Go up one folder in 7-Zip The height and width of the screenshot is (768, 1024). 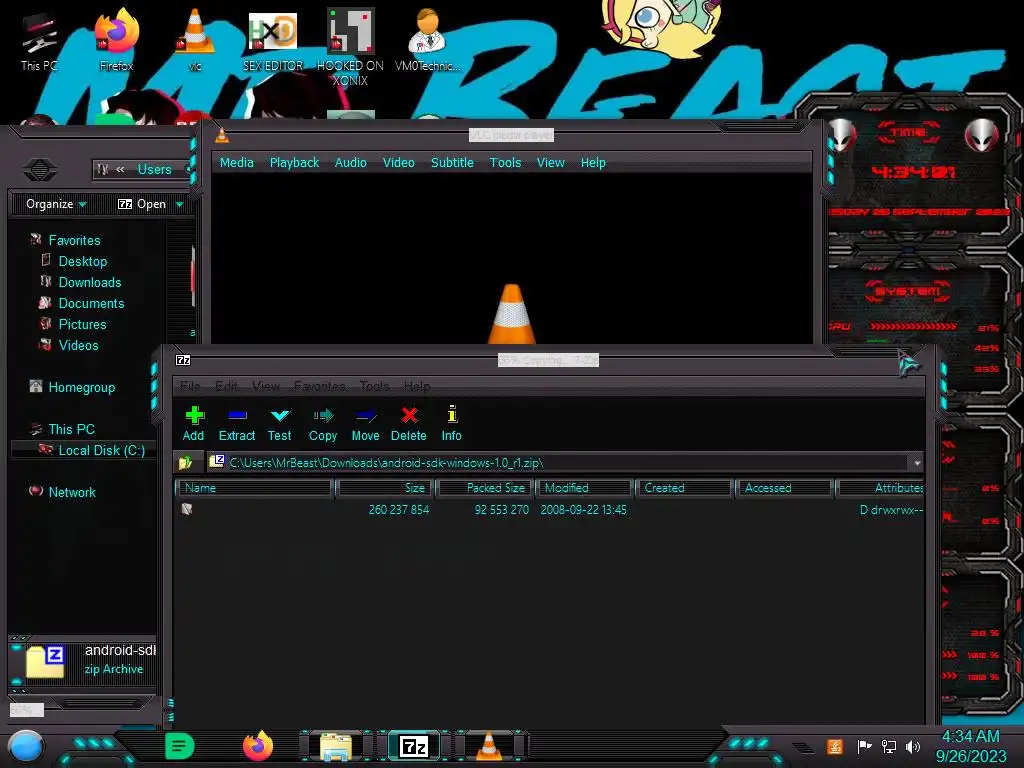pyautogui.click(x=185, y=462)
